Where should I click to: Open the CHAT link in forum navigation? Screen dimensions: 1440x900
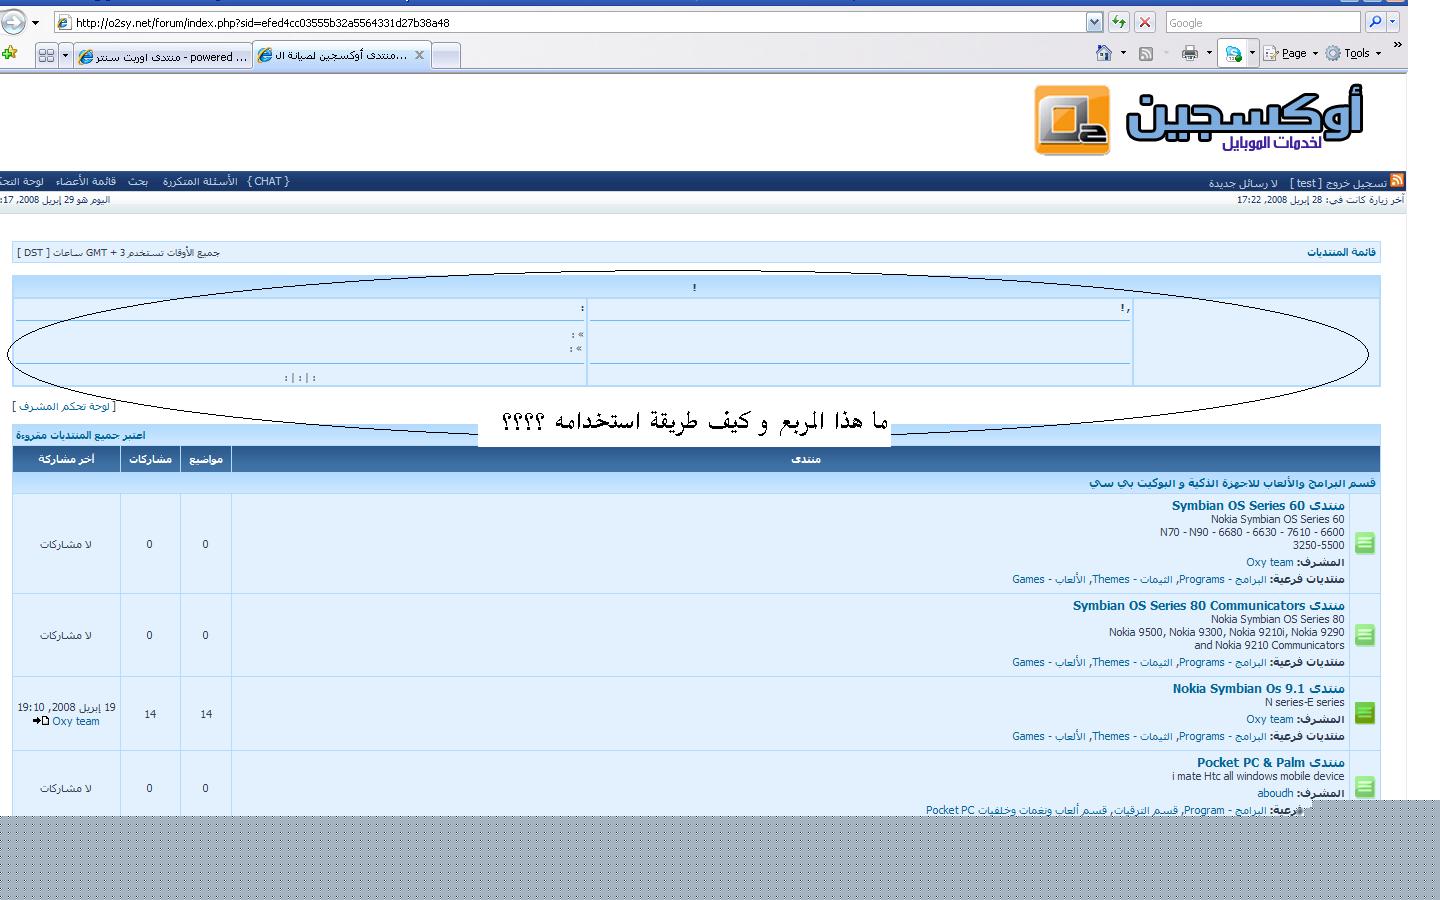tap(268, 182)
